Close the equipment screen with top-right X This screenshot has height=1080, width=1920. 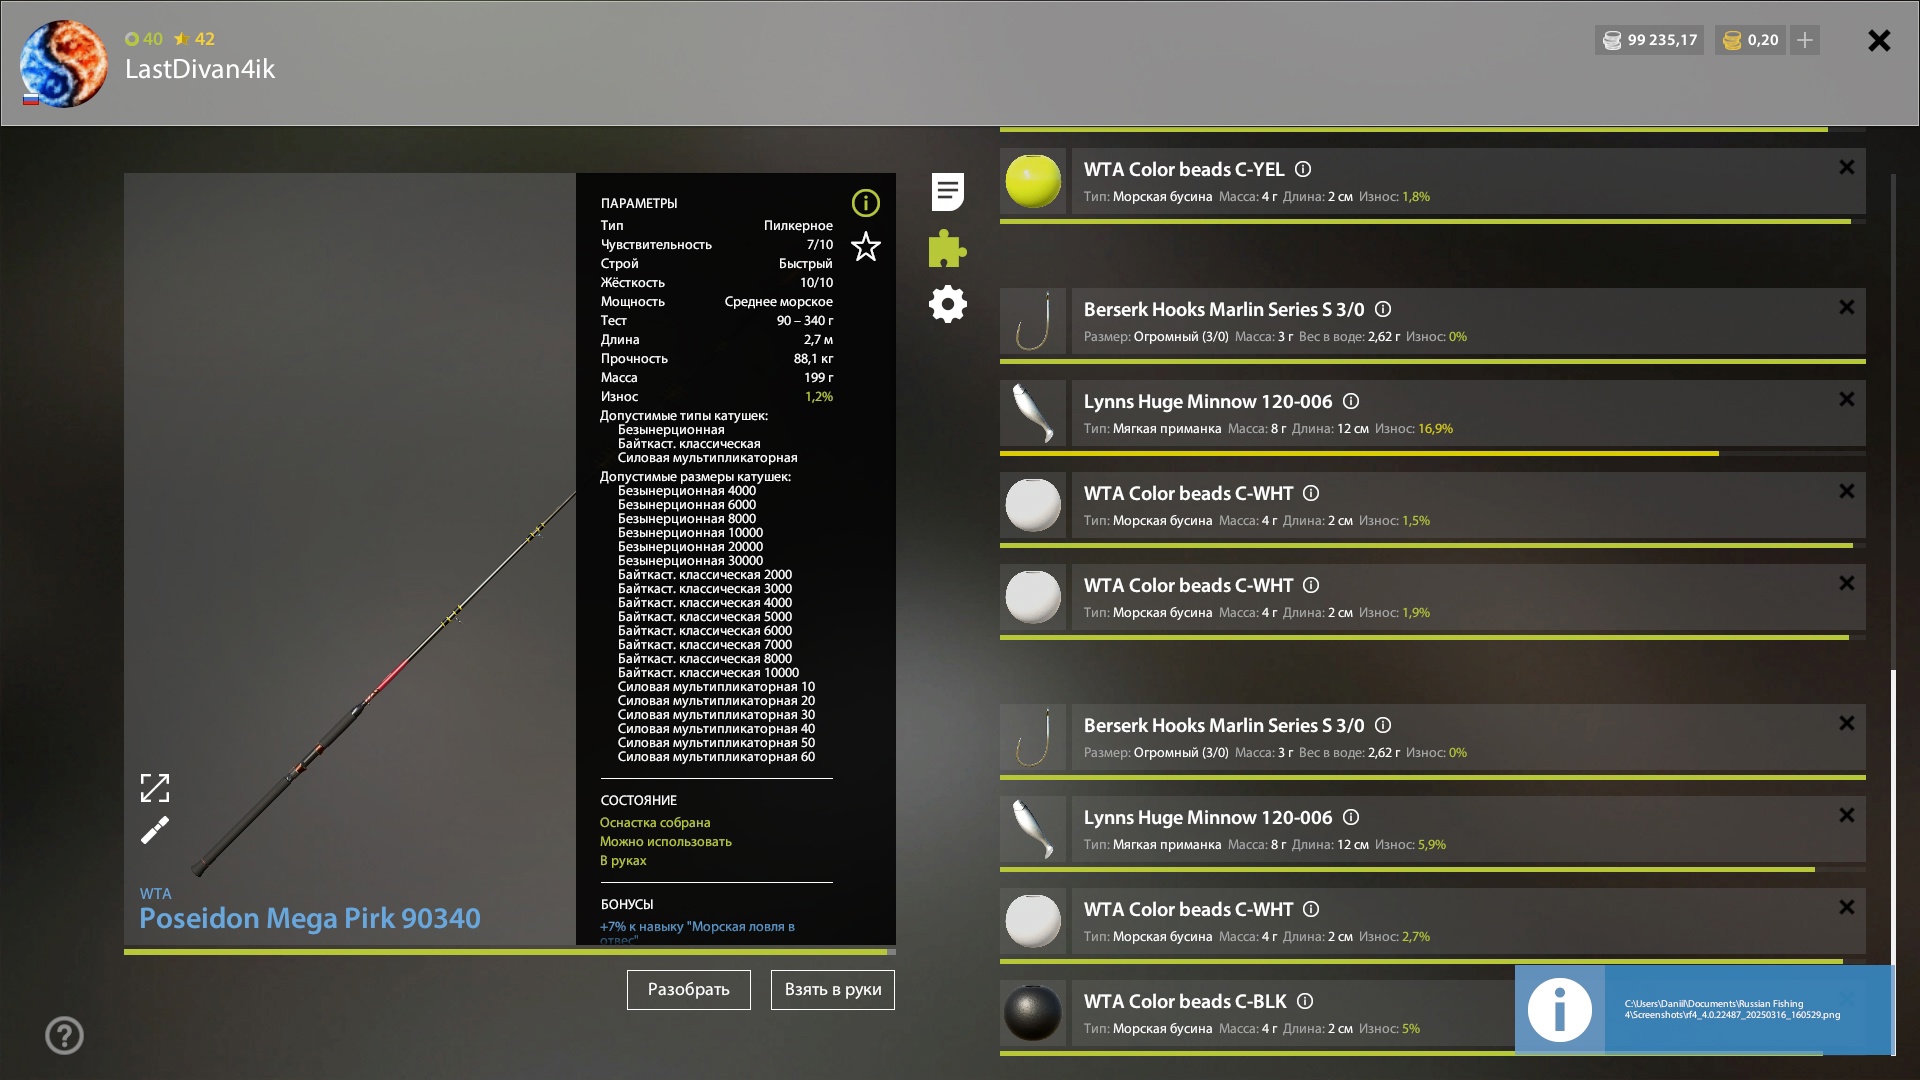pos(1879,40)
